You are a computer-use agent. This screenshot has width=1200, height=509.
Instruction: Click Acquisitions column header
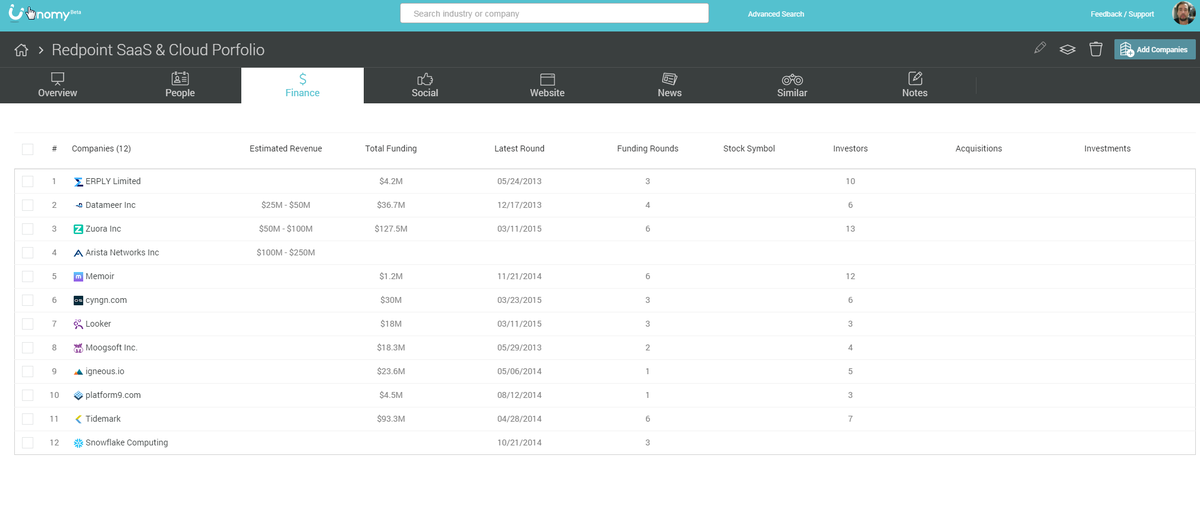click(978, 149)
